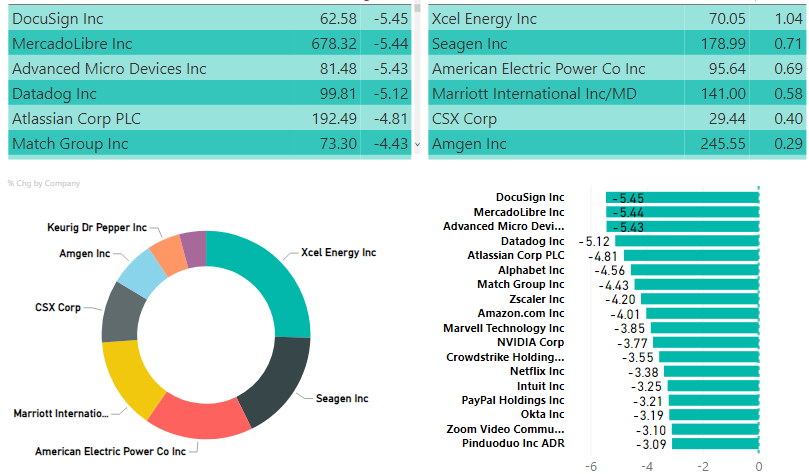Click the NVIDIA Corp bar
Image resolution: width=809 pixels, height=474 pixels.
pos(706,342)
